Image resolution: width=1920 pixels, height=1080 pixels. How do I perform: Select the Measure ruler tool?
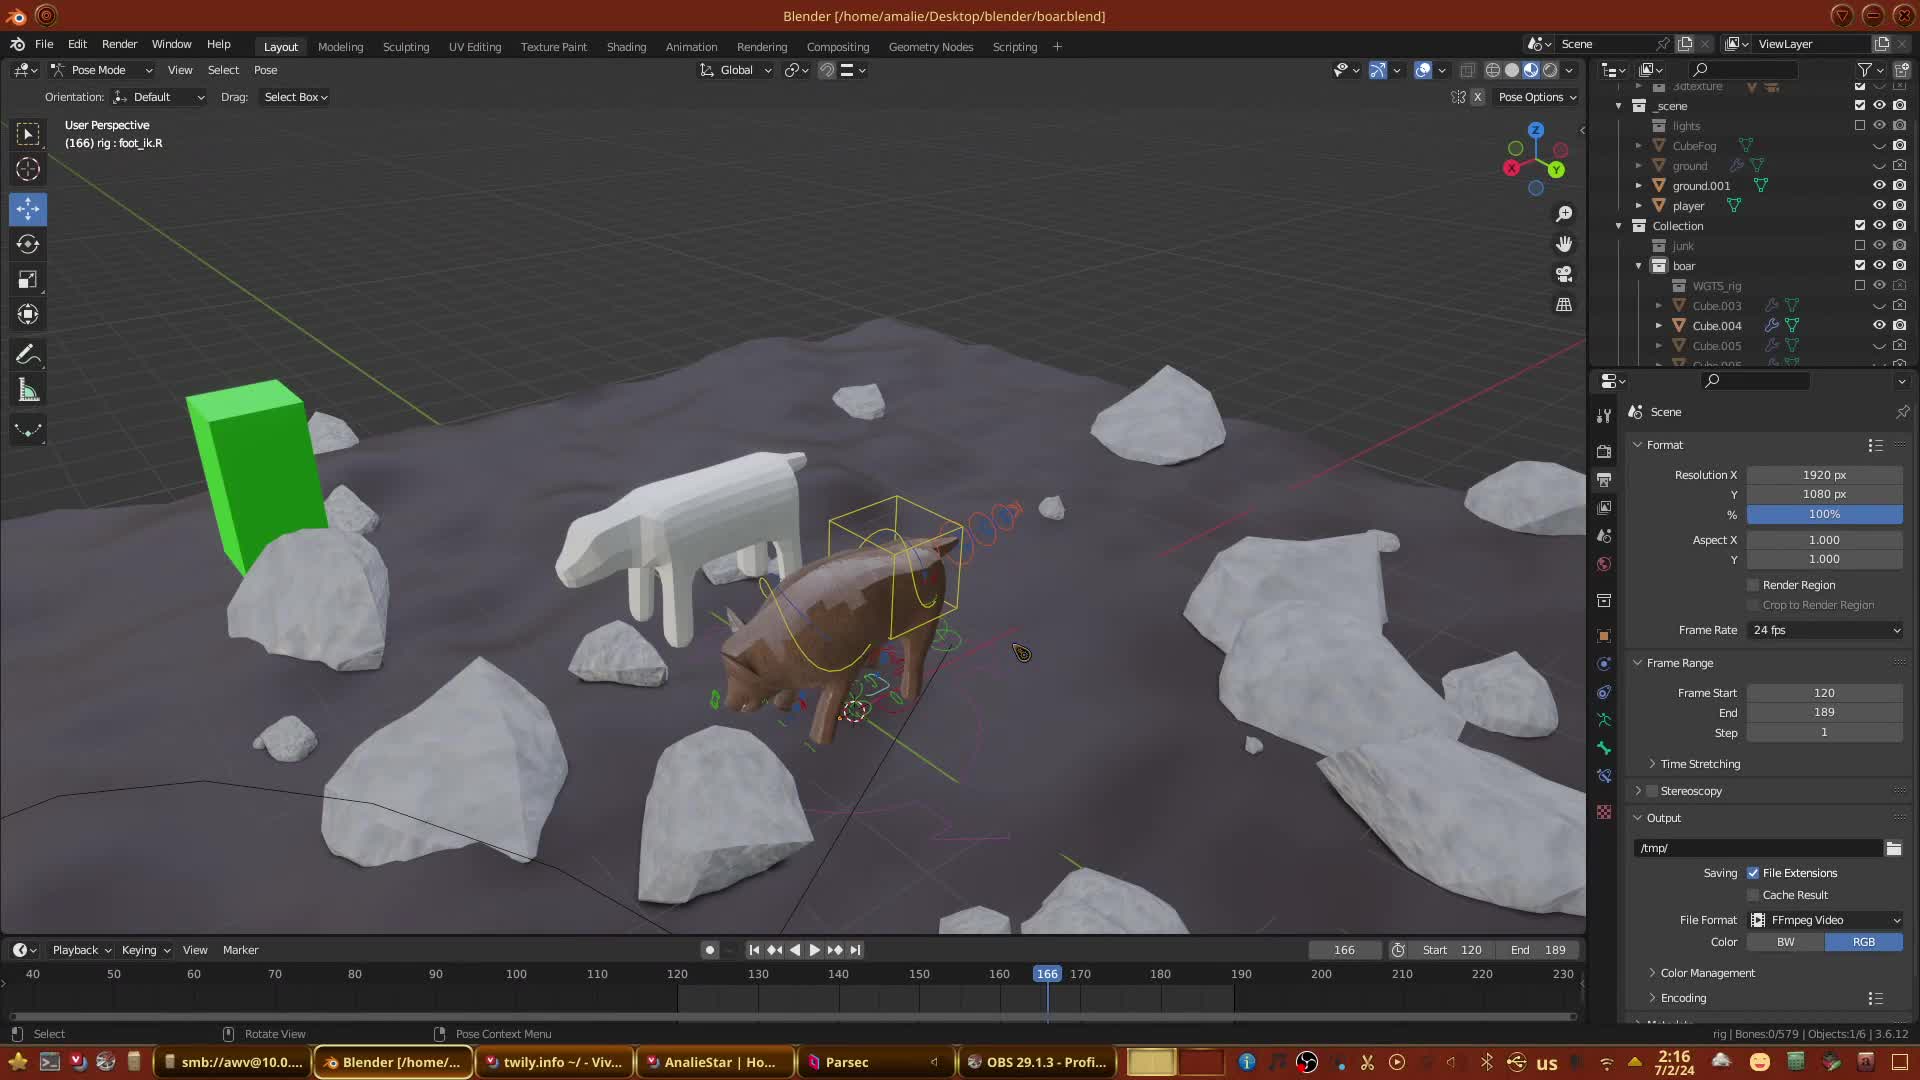(x=28, y=391)
